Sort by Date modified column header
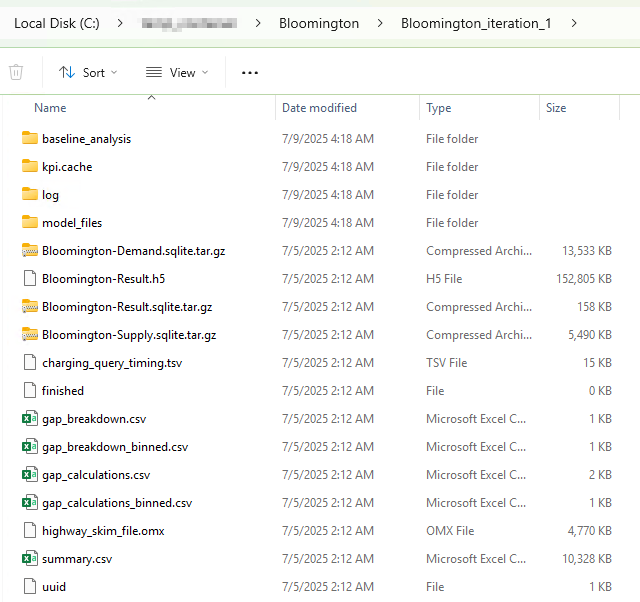This screenshot has width=640, height=602. 319,108
